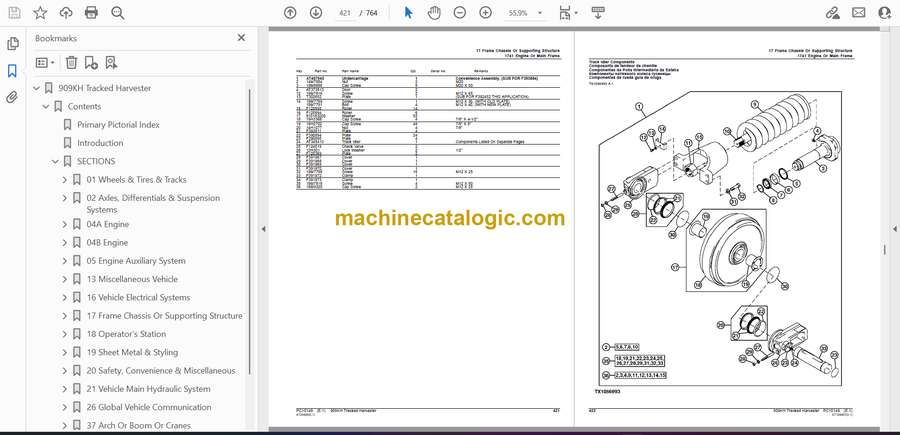The width and height of the screenshot is (900, 435).
Task: Collapse the 909KH Tracked Harvester bookmark
Action: point(37,88)
